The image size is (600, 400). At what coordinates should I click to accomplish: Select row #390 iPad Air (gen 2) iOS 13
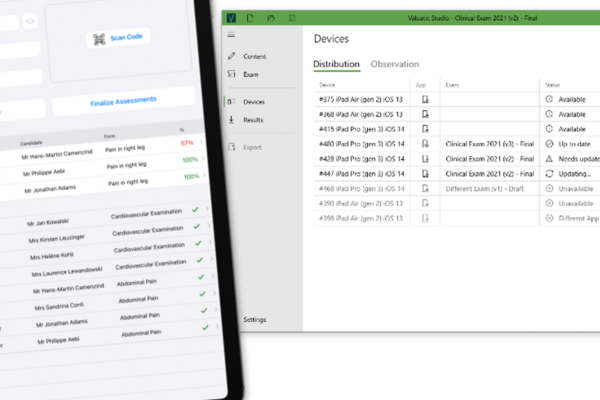[457, 204]
